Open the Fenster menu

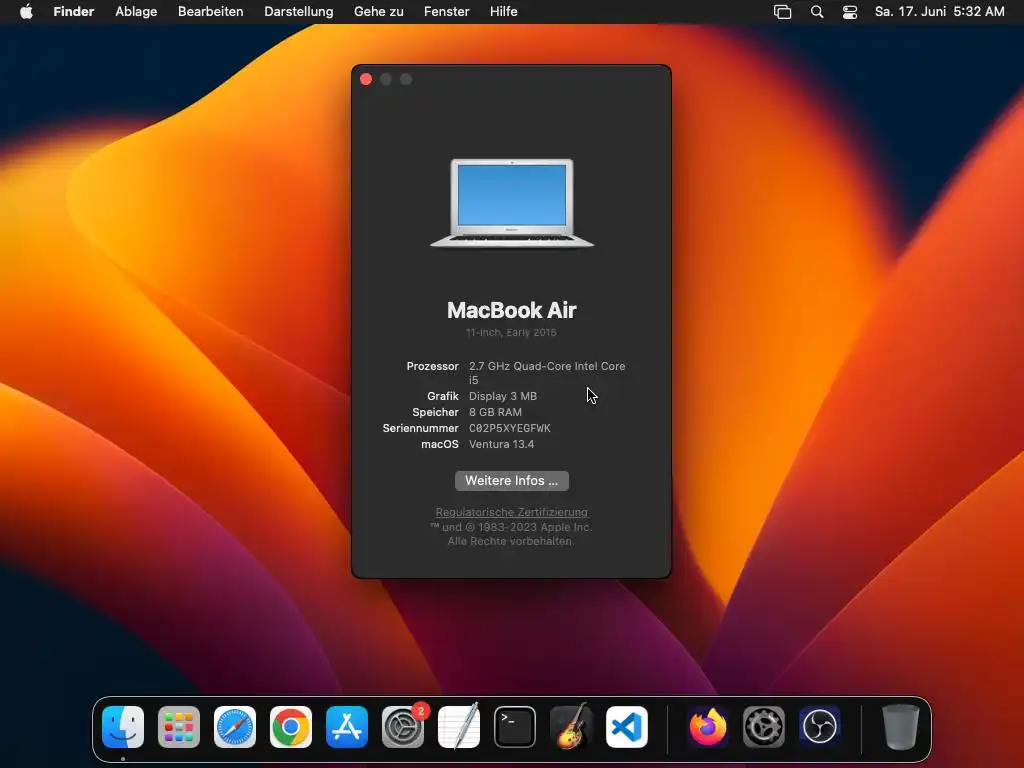click(446, 12)
